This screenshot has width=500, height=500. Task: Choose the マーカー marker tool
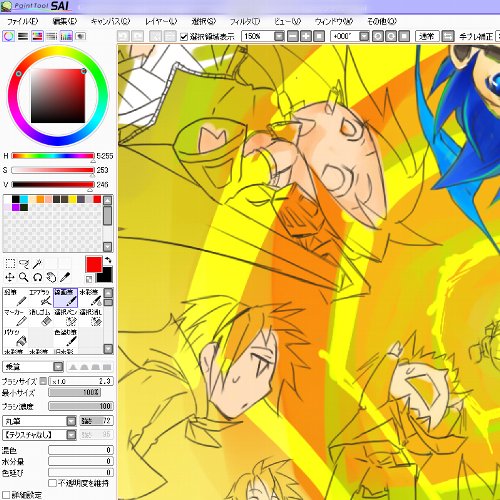point(15,317)
